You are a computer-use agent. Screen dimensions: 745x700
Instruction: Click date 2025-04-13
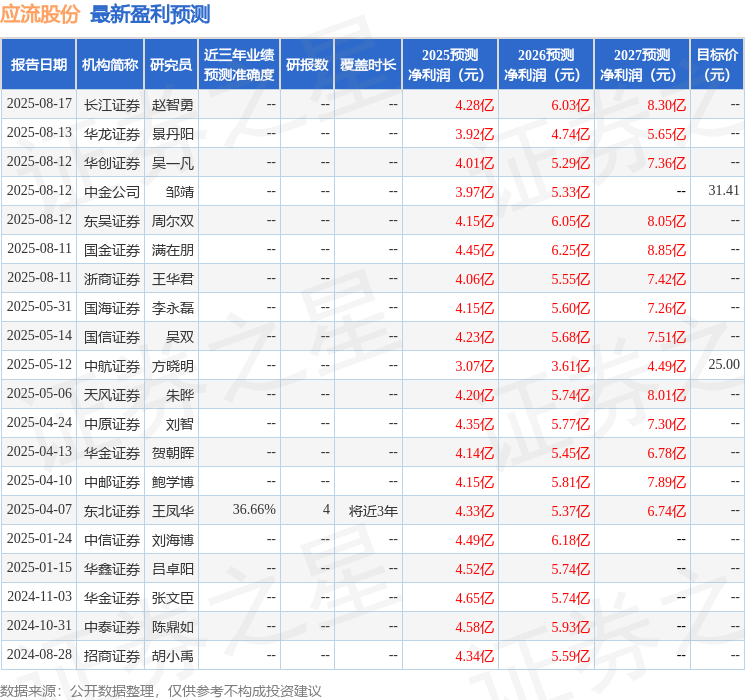point(39,451)
